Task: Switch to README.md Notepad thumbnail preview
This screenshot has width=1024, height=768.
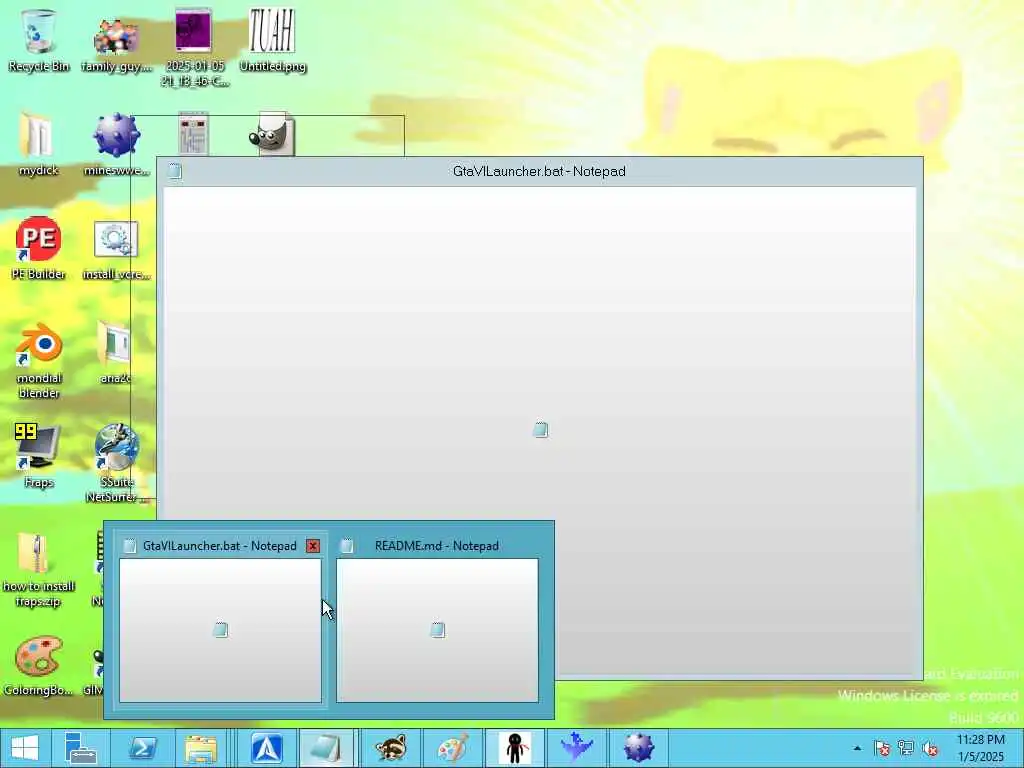Action: 437,630
